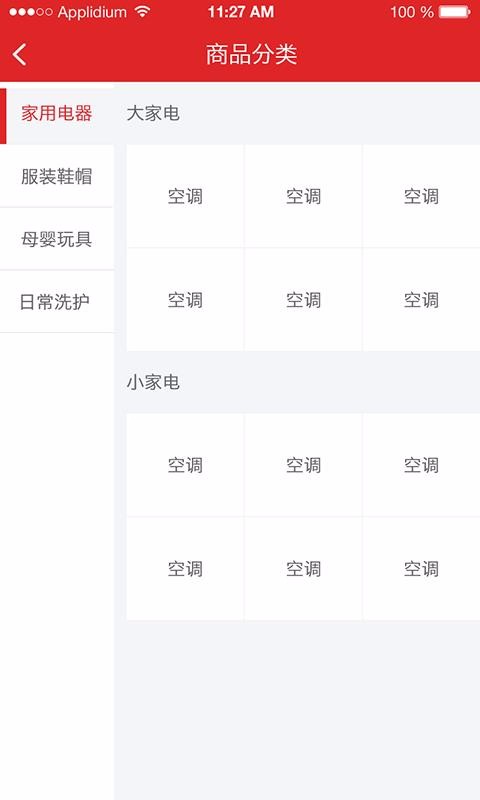Viewport: 480px width, 800px height.
Task: Choose the 日常洗护 category
Action: point(57,302)
